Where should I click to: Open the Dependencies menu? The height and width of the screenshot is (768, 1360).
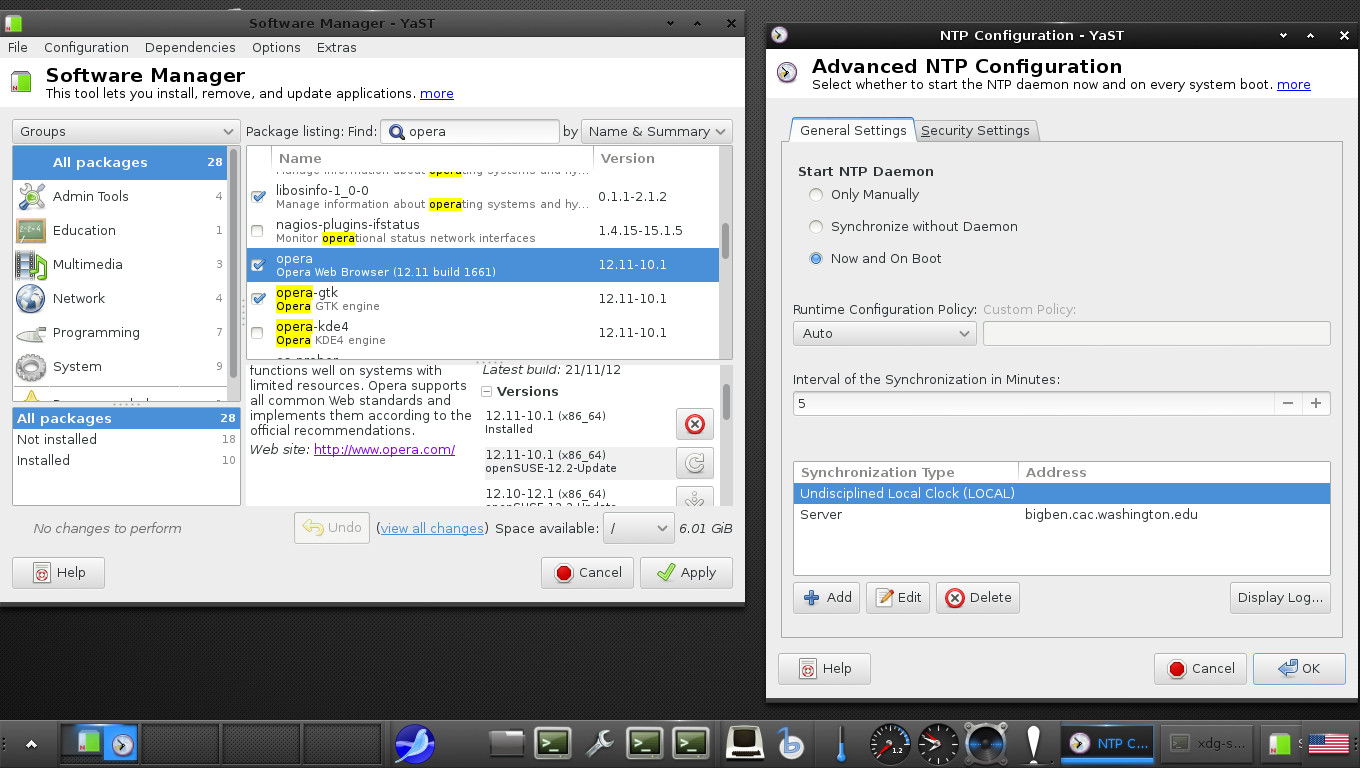click(x=190, y=47)
